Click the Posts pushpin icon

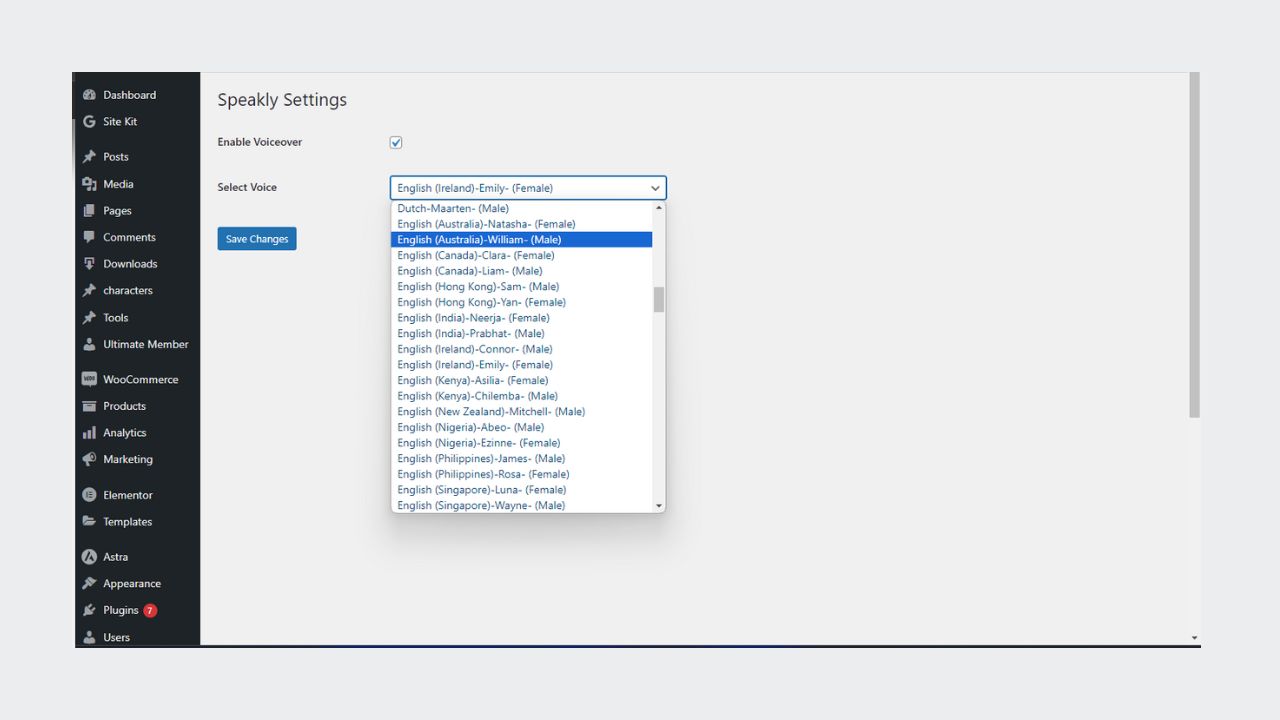[89, 157]
